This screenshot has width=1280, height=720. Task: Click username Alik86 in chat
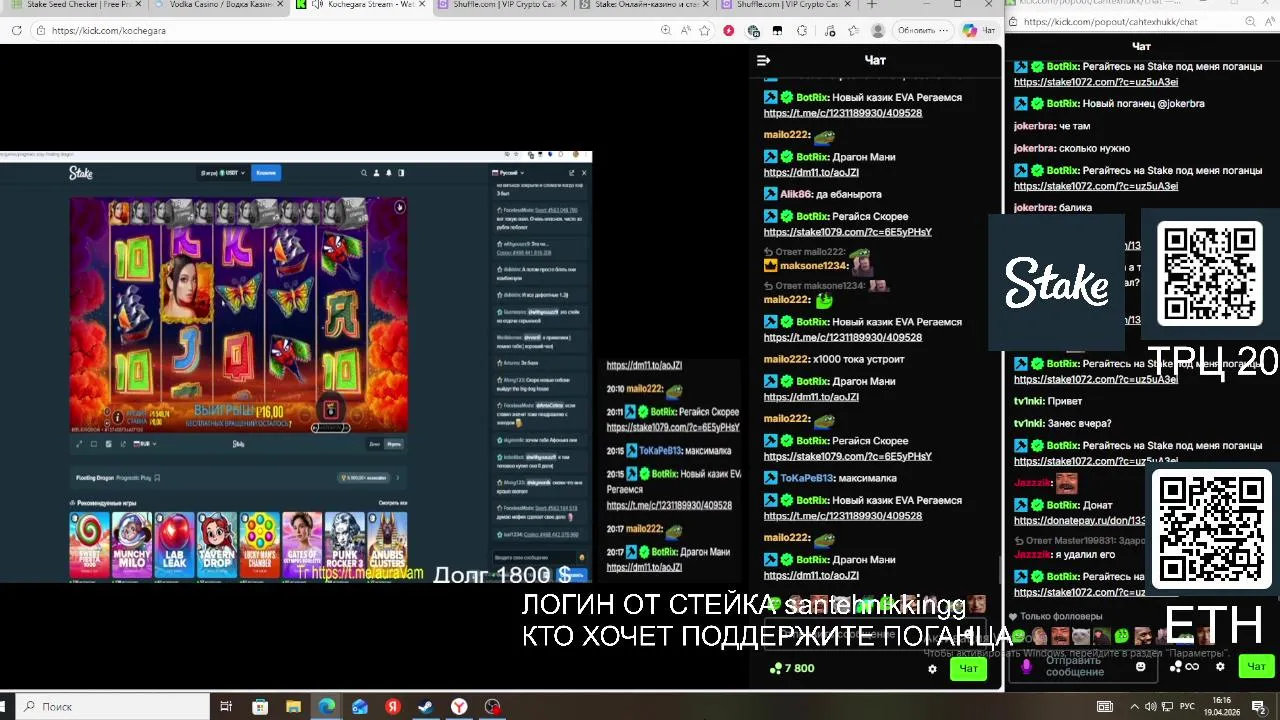[x=797, y=194]
